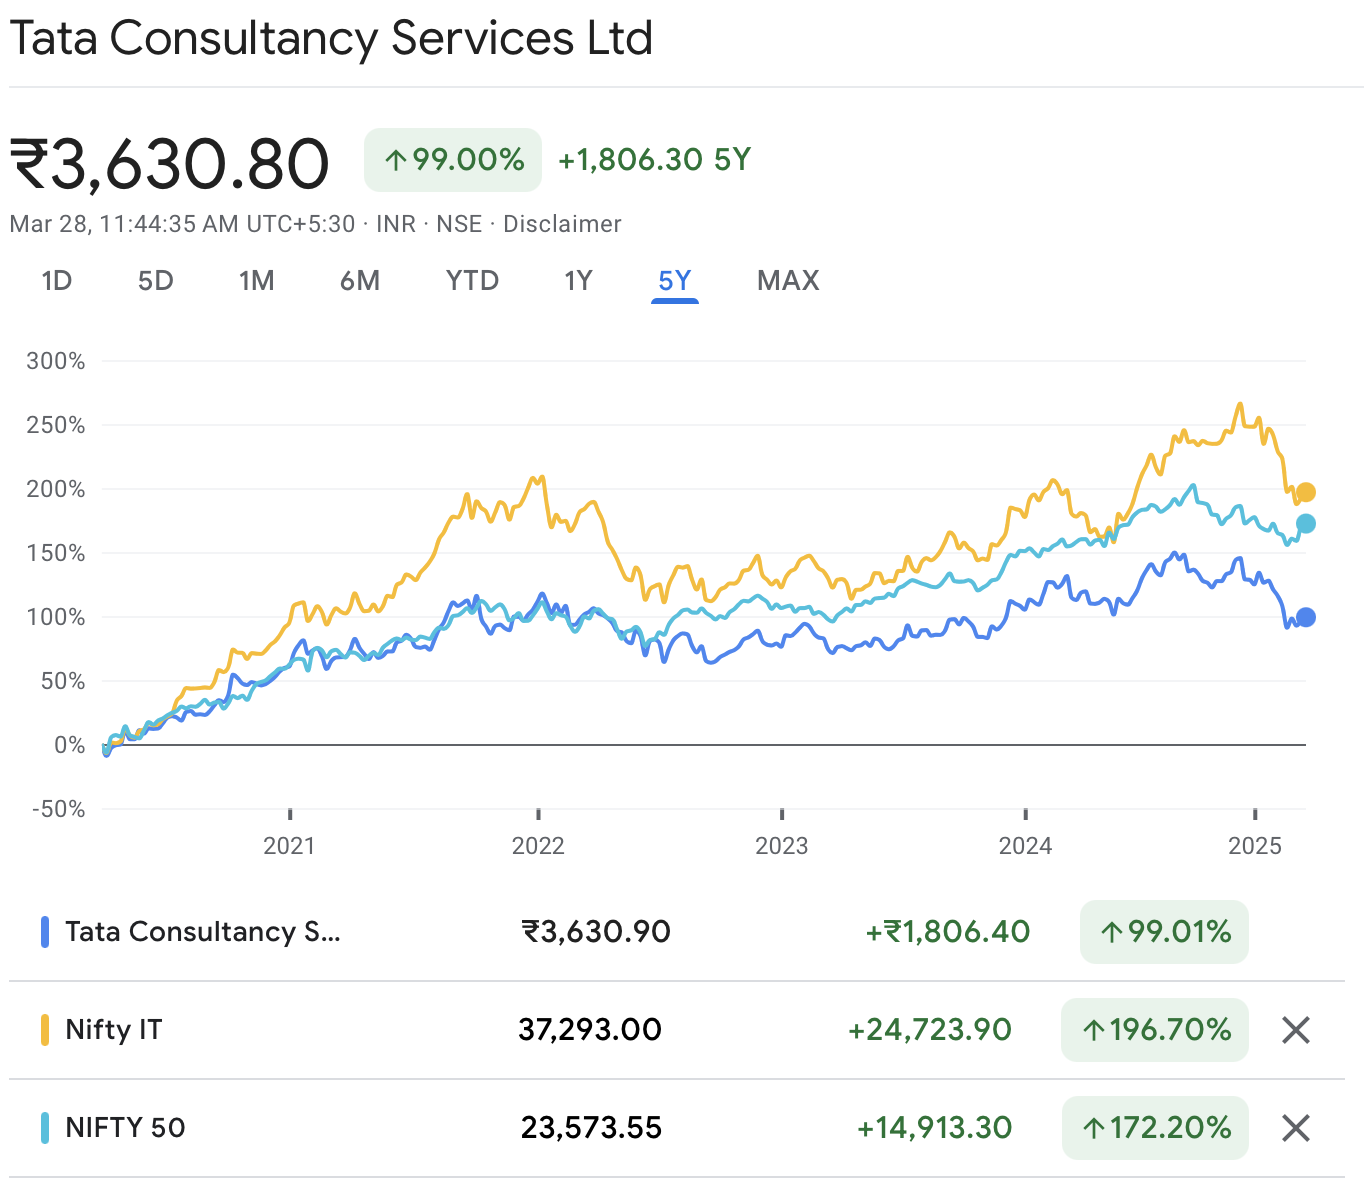Remove NIFTY 50 comparison with X icon
The height and width of the screenshot is (1202, 1364).
point(1295,1128)
